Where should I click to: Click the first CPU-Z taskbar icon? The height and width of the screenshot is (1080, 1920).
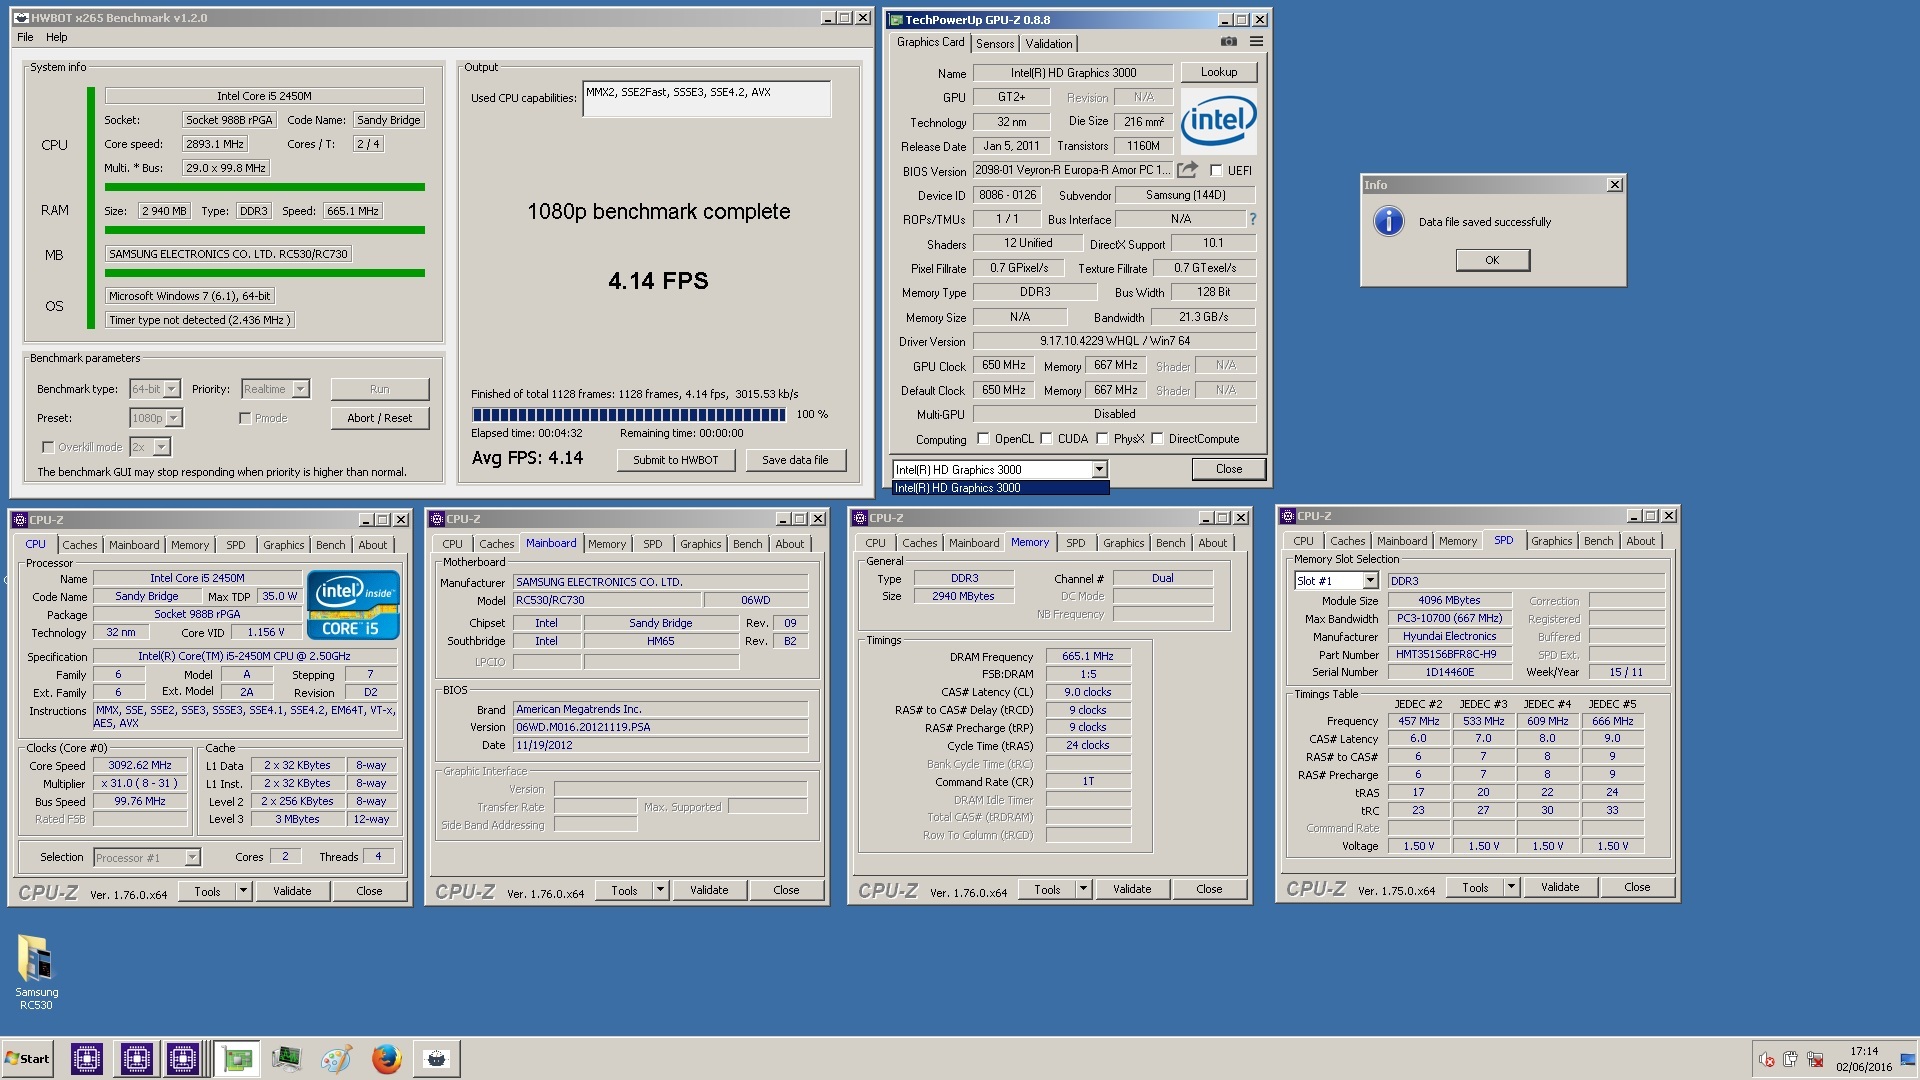87,1058
